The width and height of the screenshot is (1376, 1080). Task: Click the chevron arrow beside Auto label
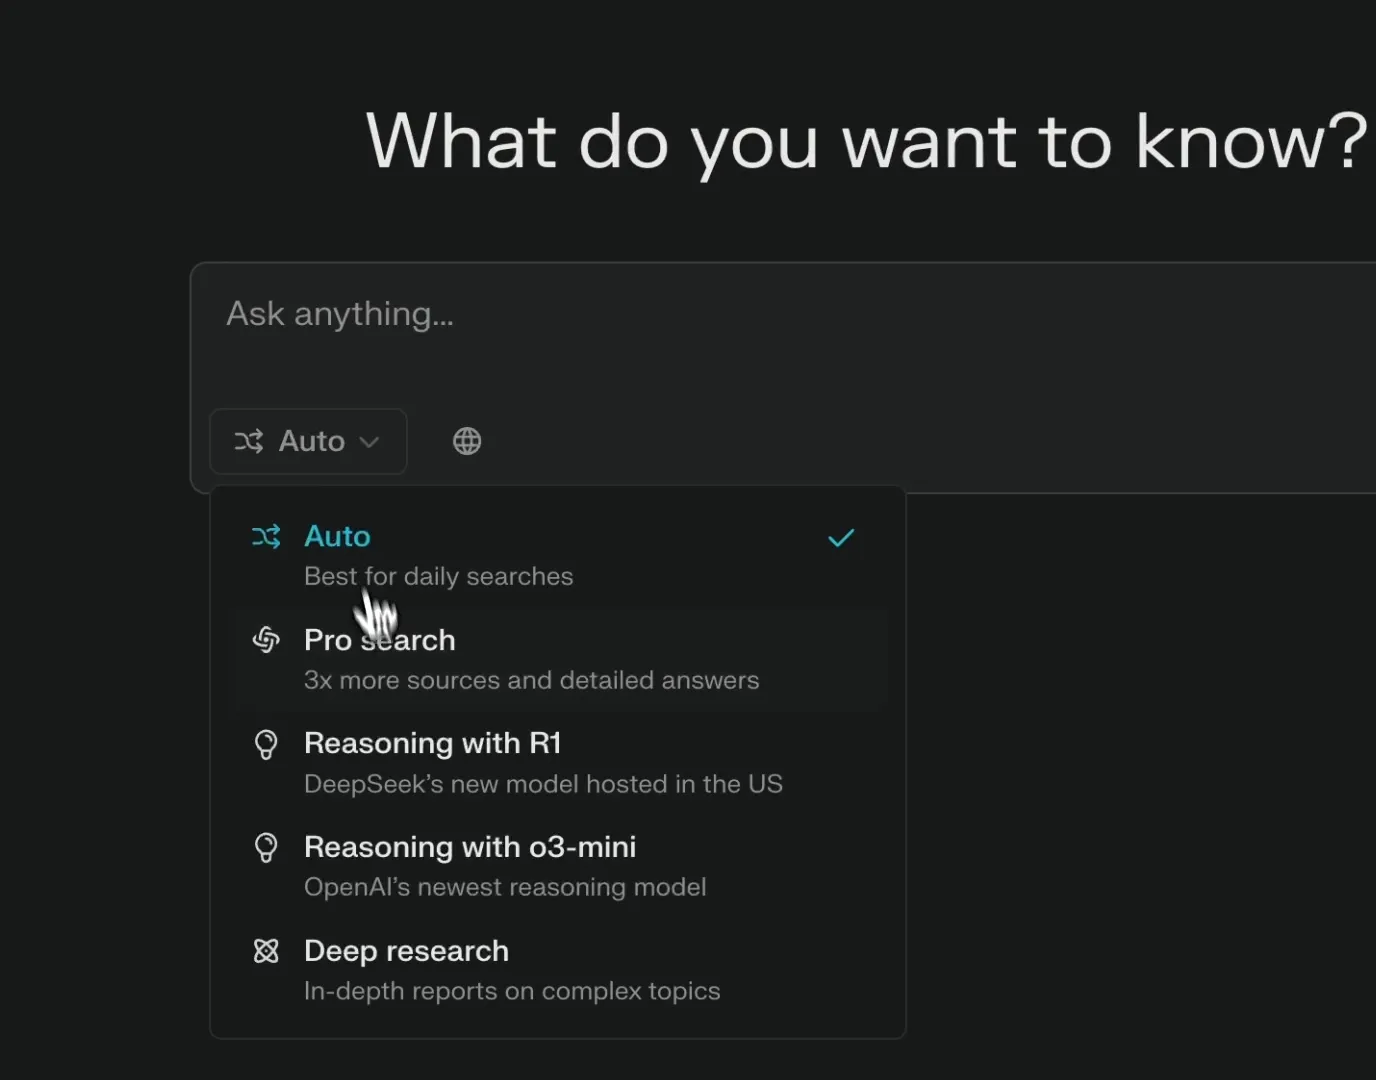point(369,442)
